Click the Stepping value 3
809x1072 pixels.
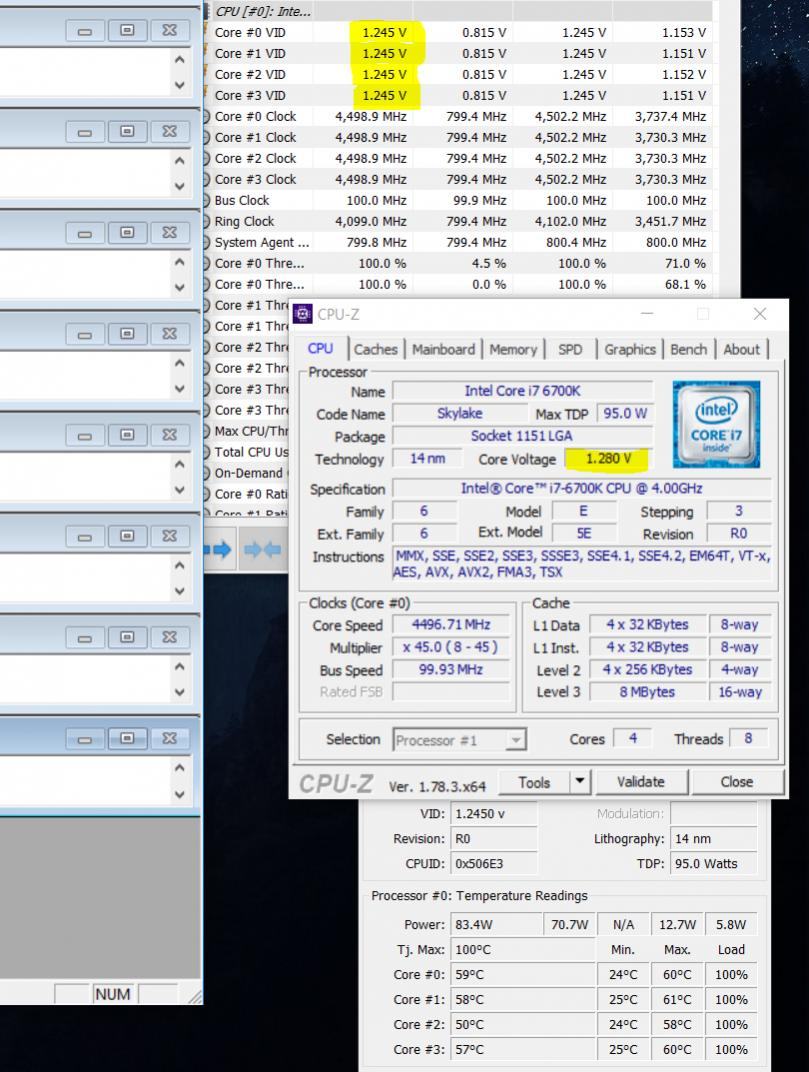pyautogui.click(x=739, y=511)
